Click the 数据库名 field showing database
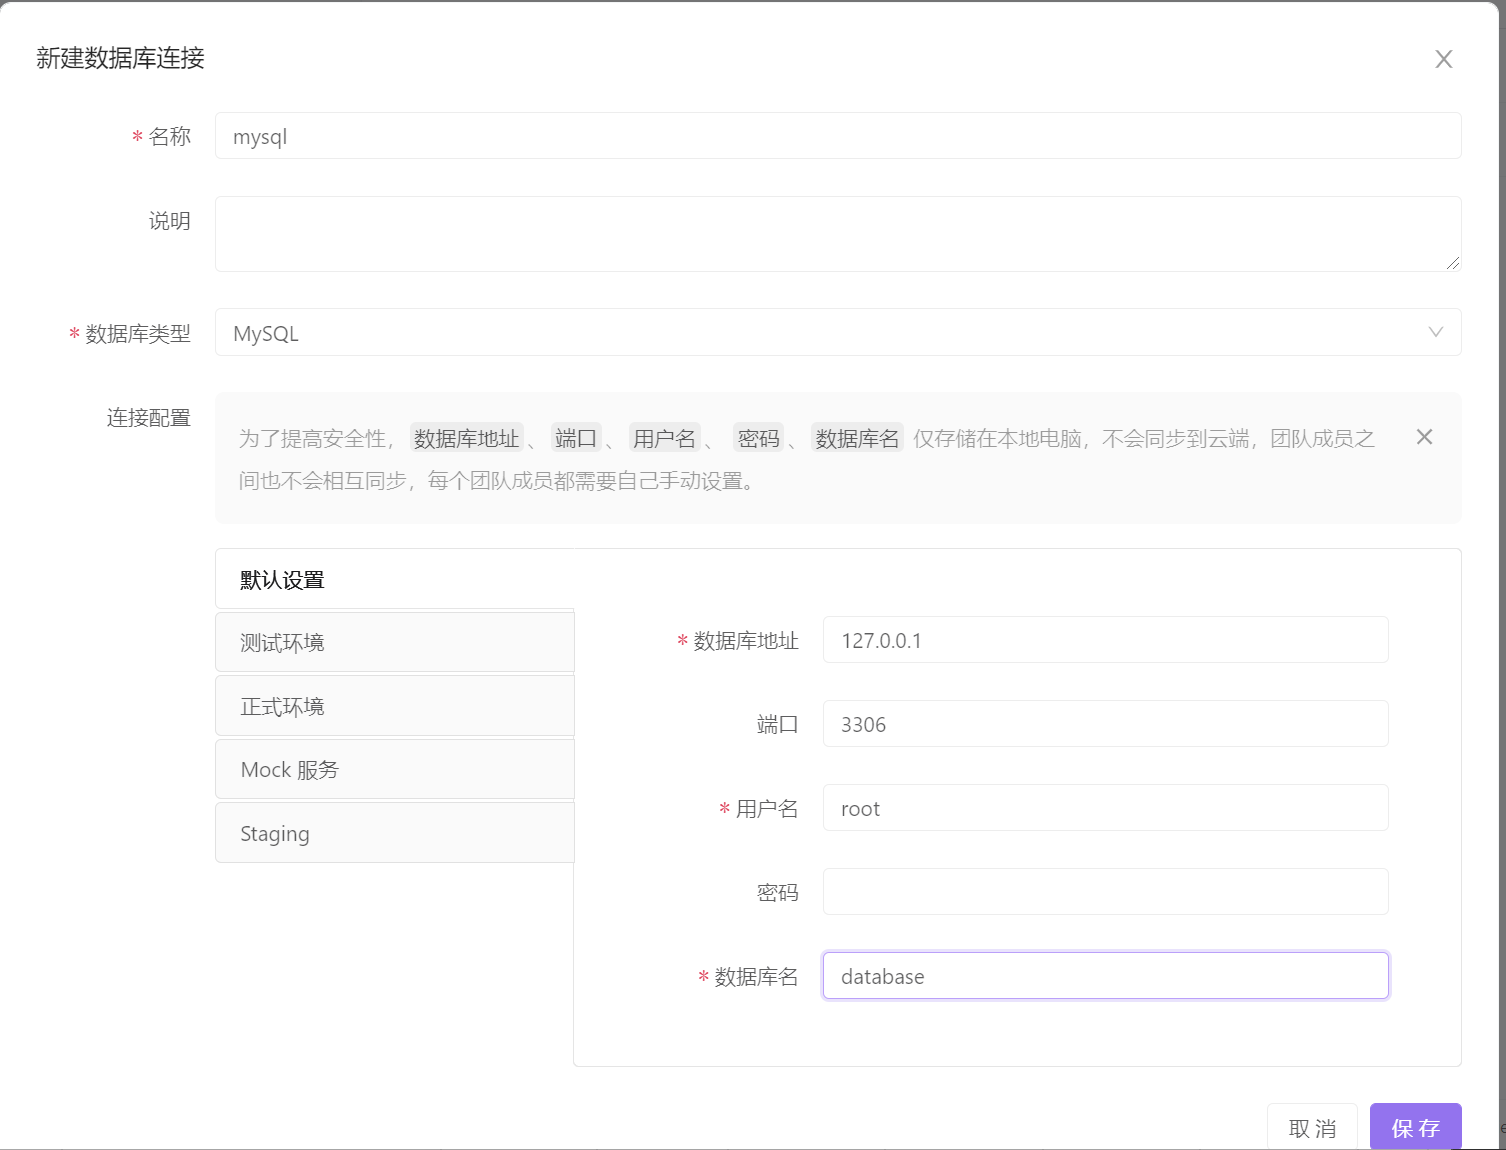Image resolution: width=1506 pixels, height=1150 pixels. point(1105,976)
